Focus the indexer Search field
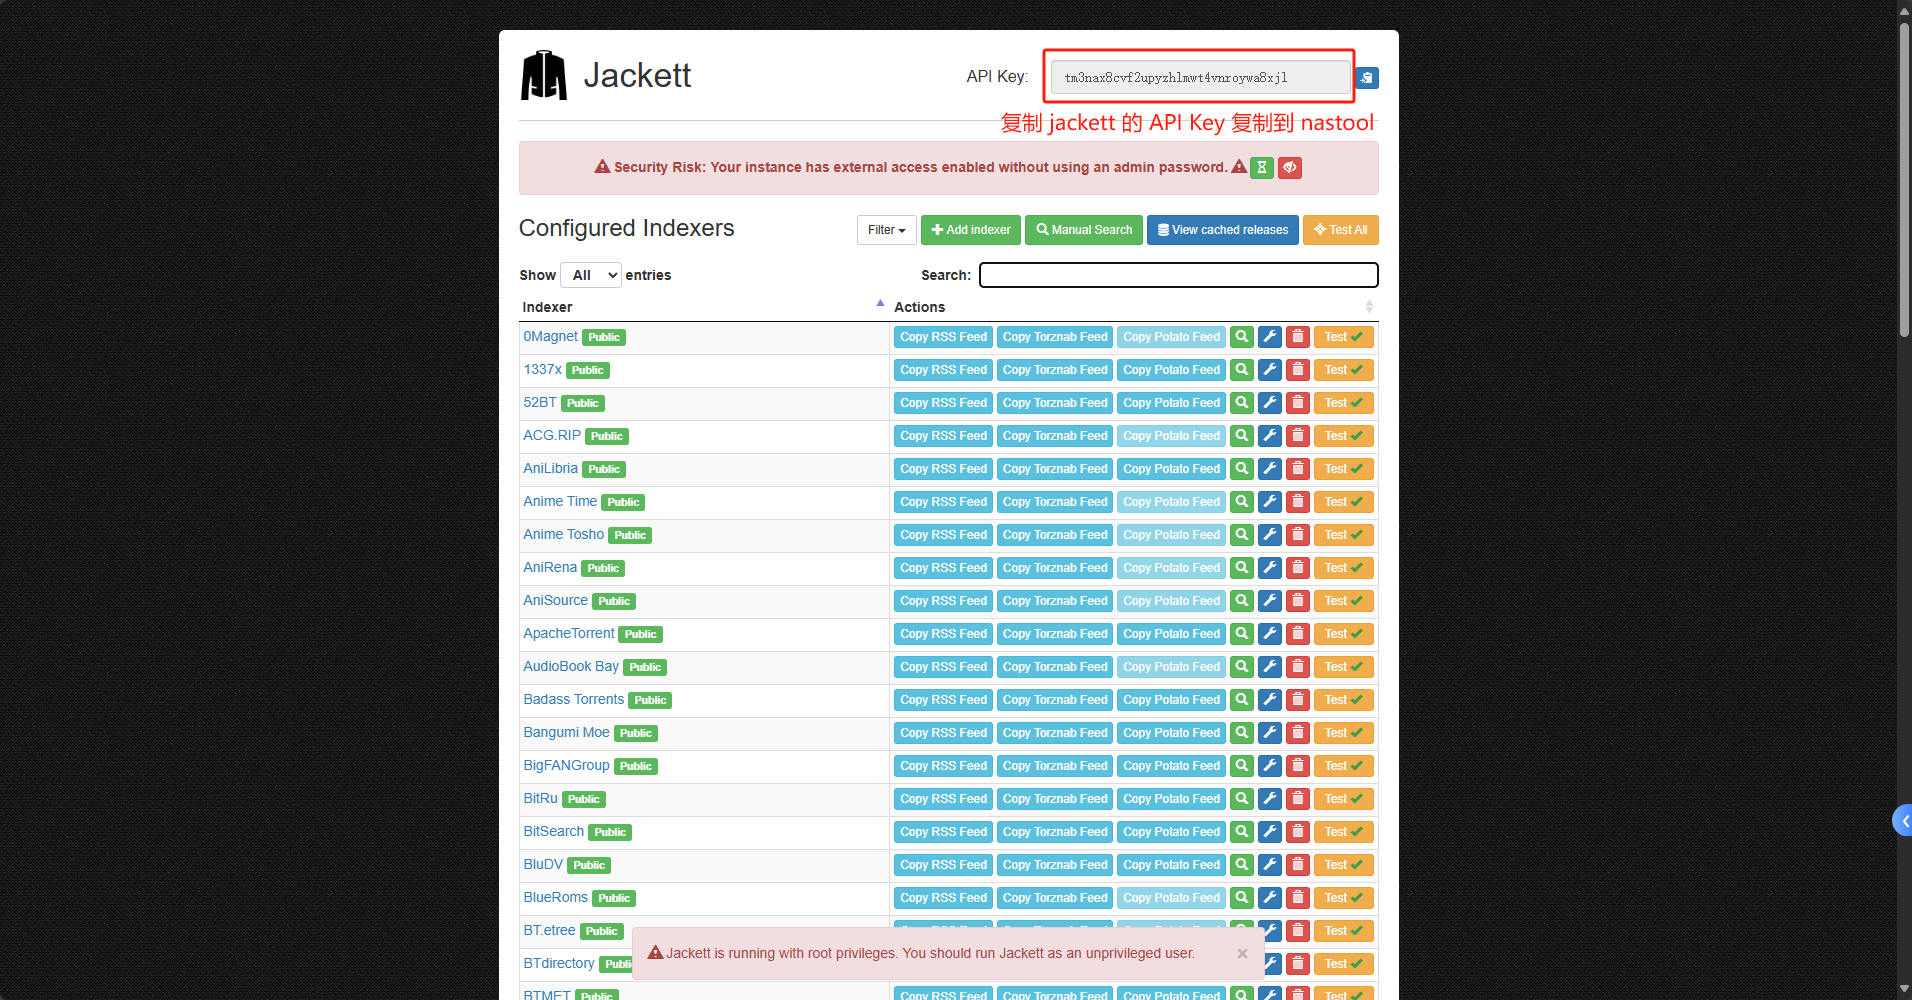1912x1000 pixels. 1178,275
